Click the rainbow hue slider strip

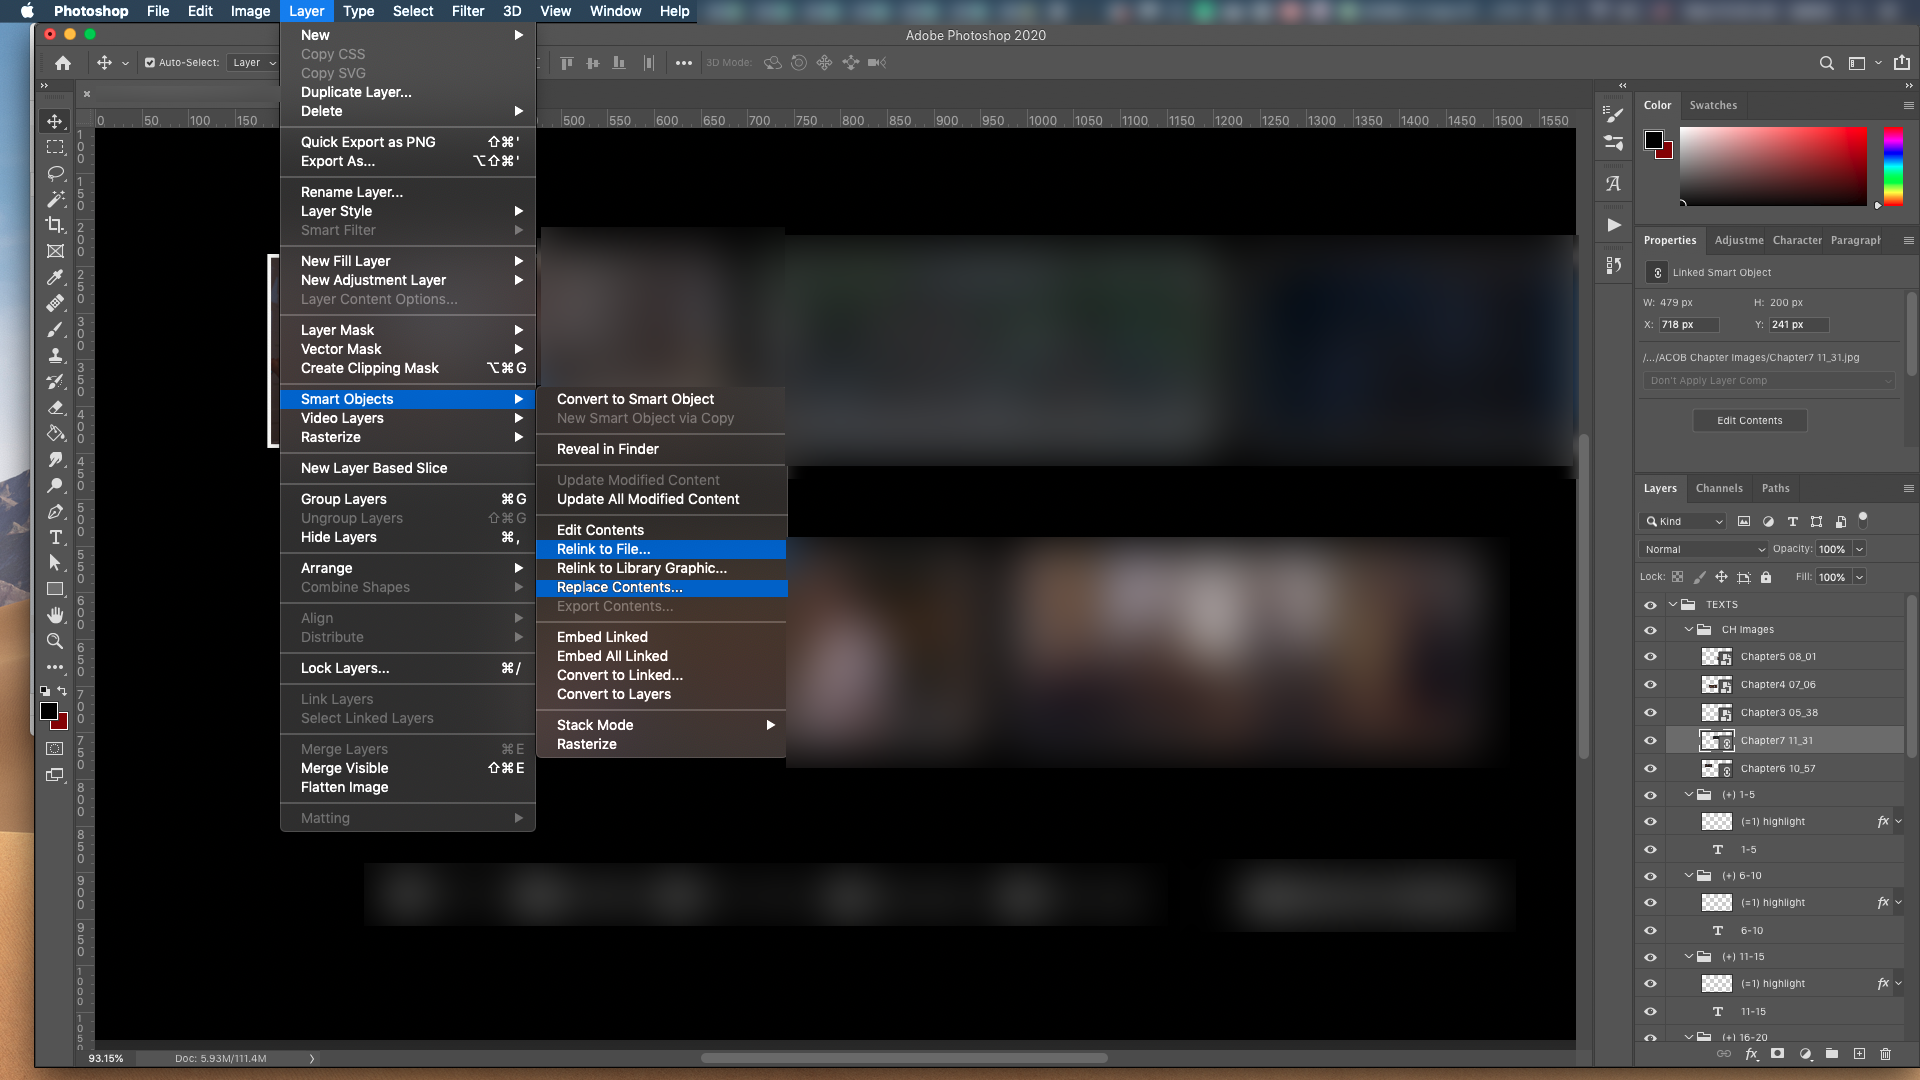(x=1892, y=166)
